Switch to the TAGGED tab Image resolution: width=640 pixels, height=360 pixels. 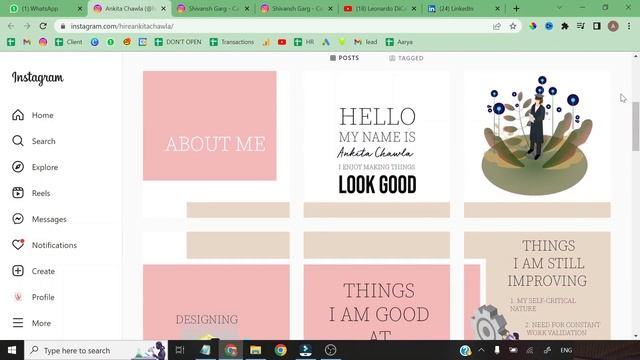coord(406,58)
